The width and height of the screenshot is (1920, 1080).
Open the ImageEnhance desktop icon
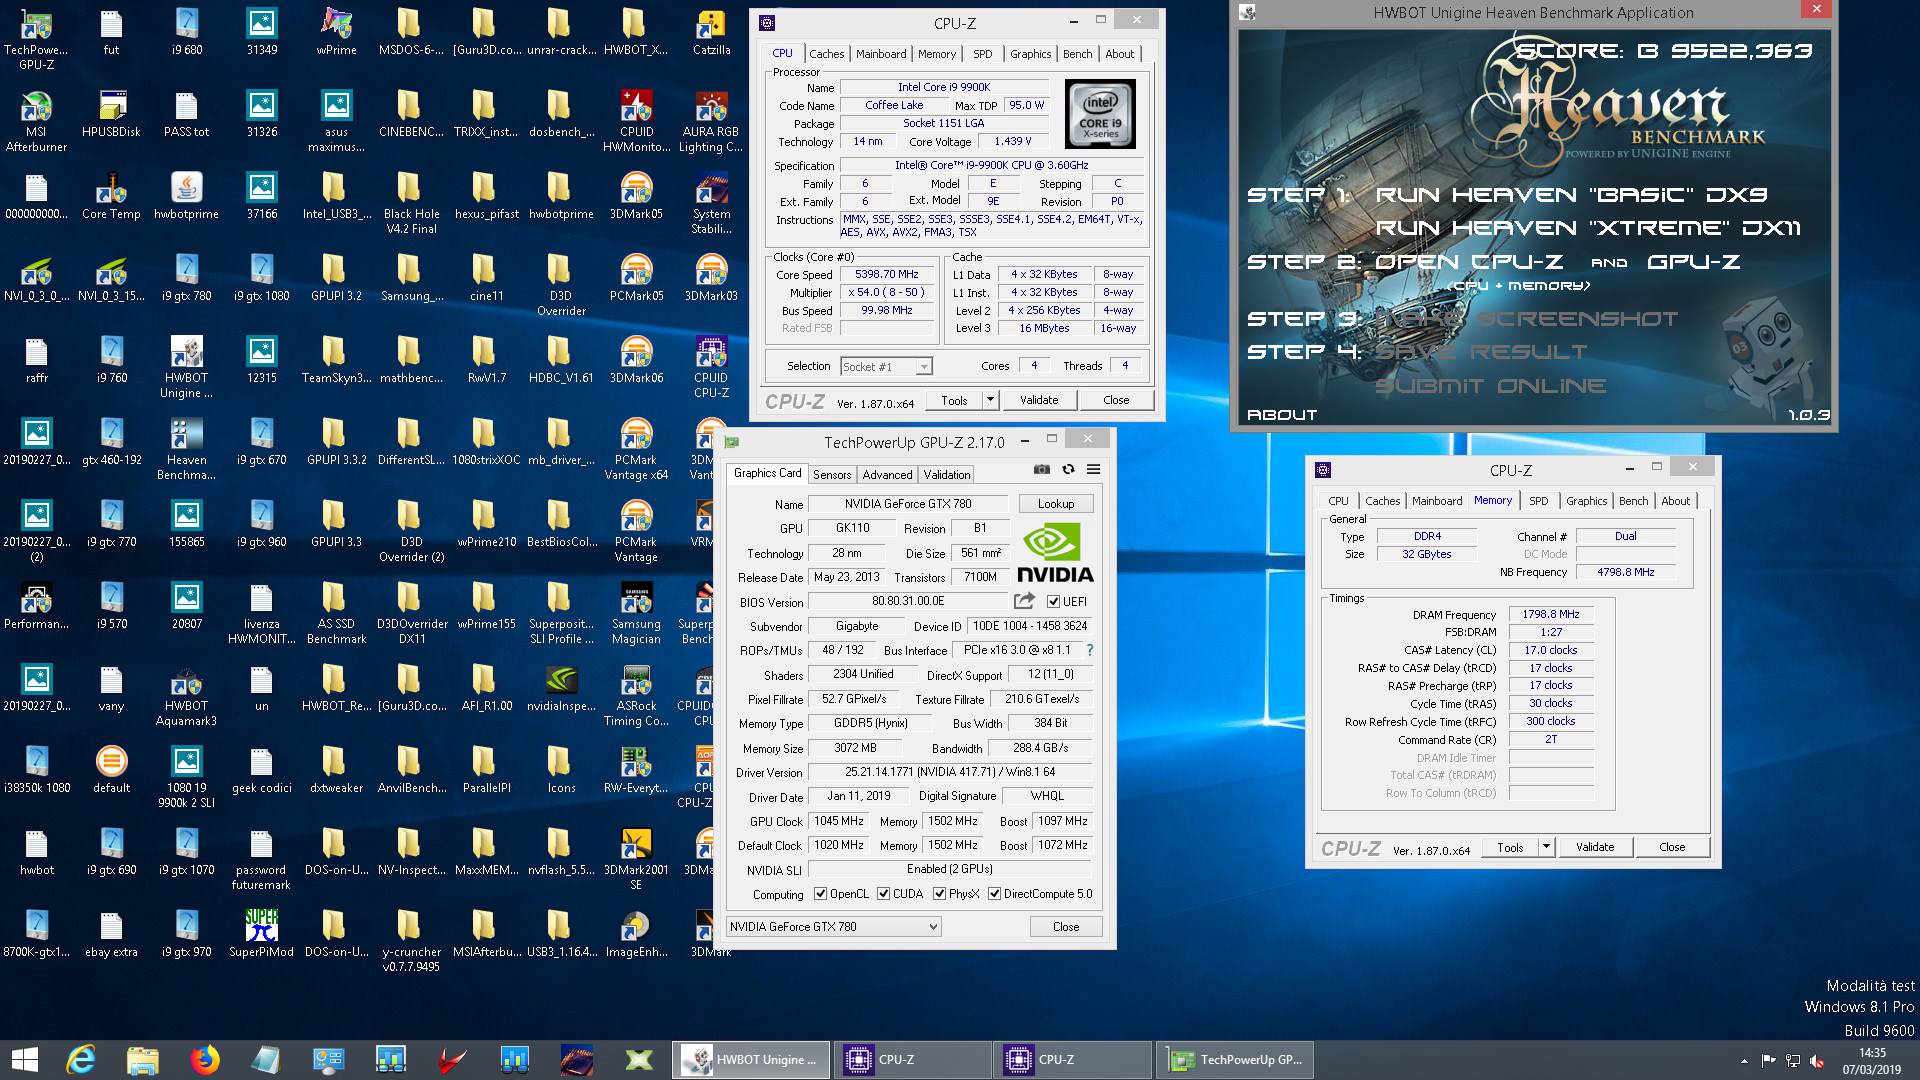point(636,934)
